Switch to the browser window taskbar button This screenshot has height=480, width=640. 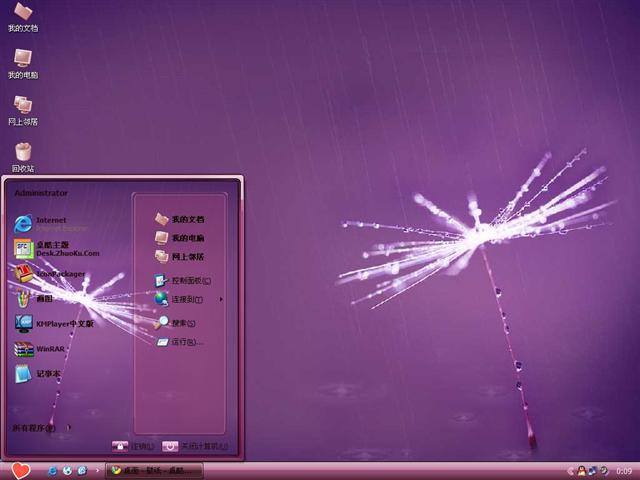154,471
